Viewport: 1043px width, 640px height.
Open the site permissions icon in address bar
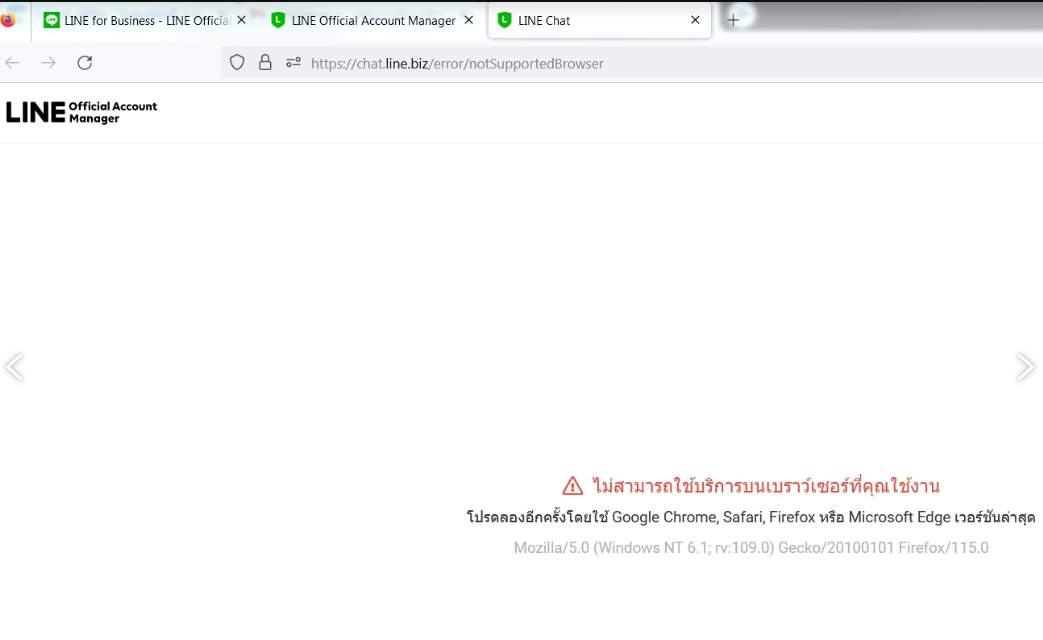[x=293, y=63]
